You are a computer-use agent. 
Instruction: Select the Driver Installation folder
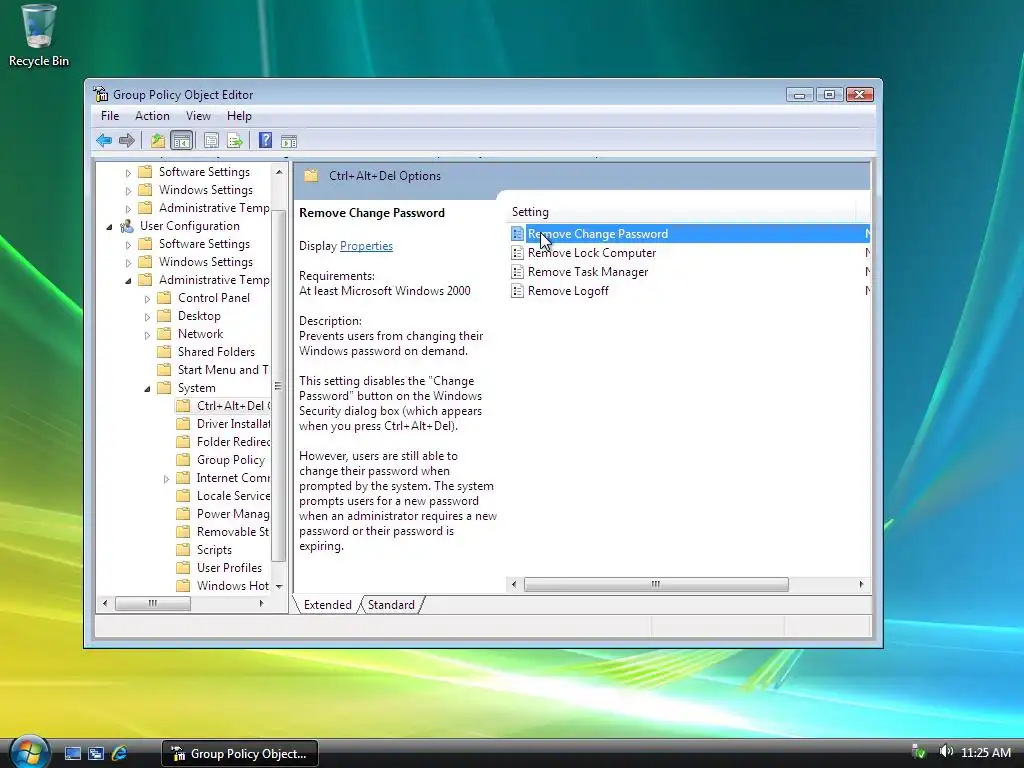(233, 424)
